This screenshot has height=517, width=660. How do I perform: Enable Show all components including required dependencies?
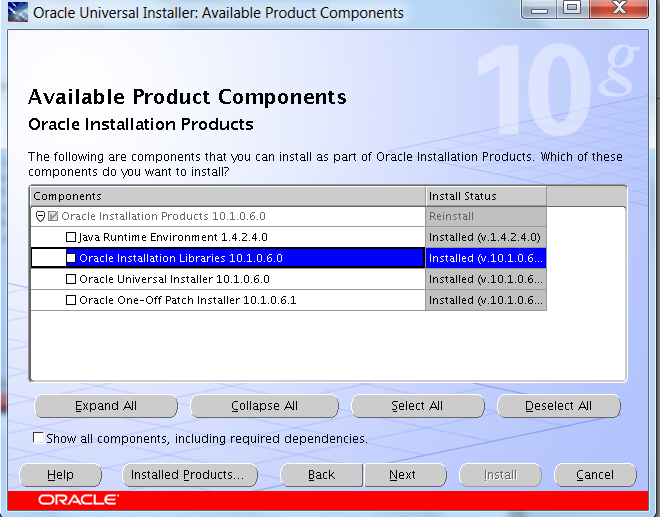38,438
